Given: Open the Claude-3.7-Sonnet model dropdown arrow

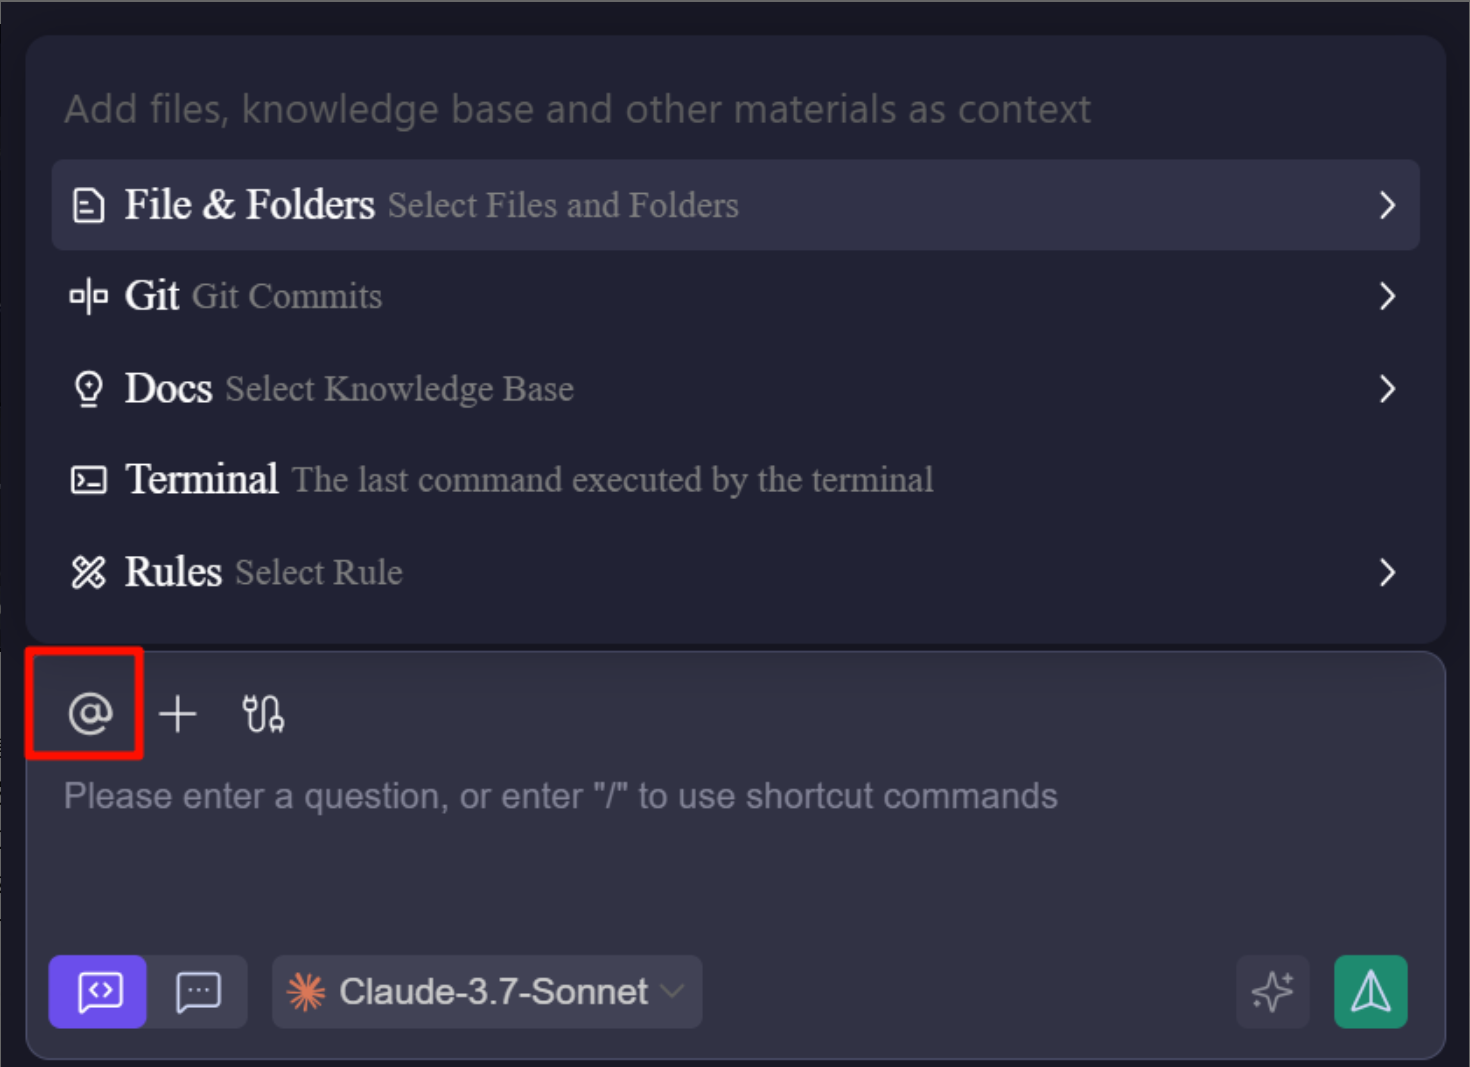Looking at the screenshot, I should 671,992.
